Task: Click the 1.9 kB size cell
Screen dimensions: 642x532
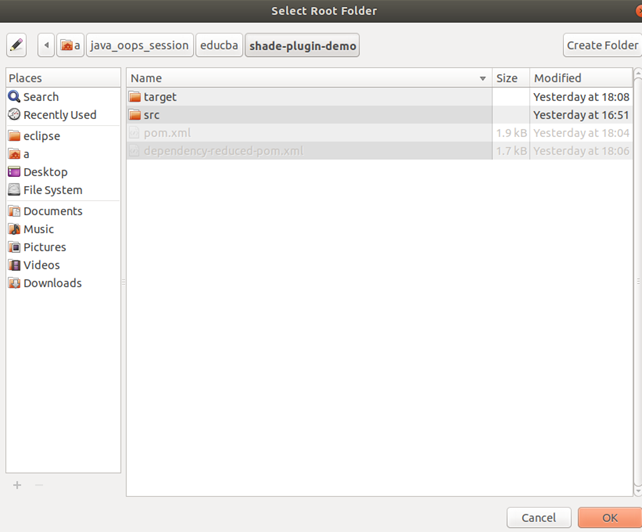Action: (x=511, y=133)
